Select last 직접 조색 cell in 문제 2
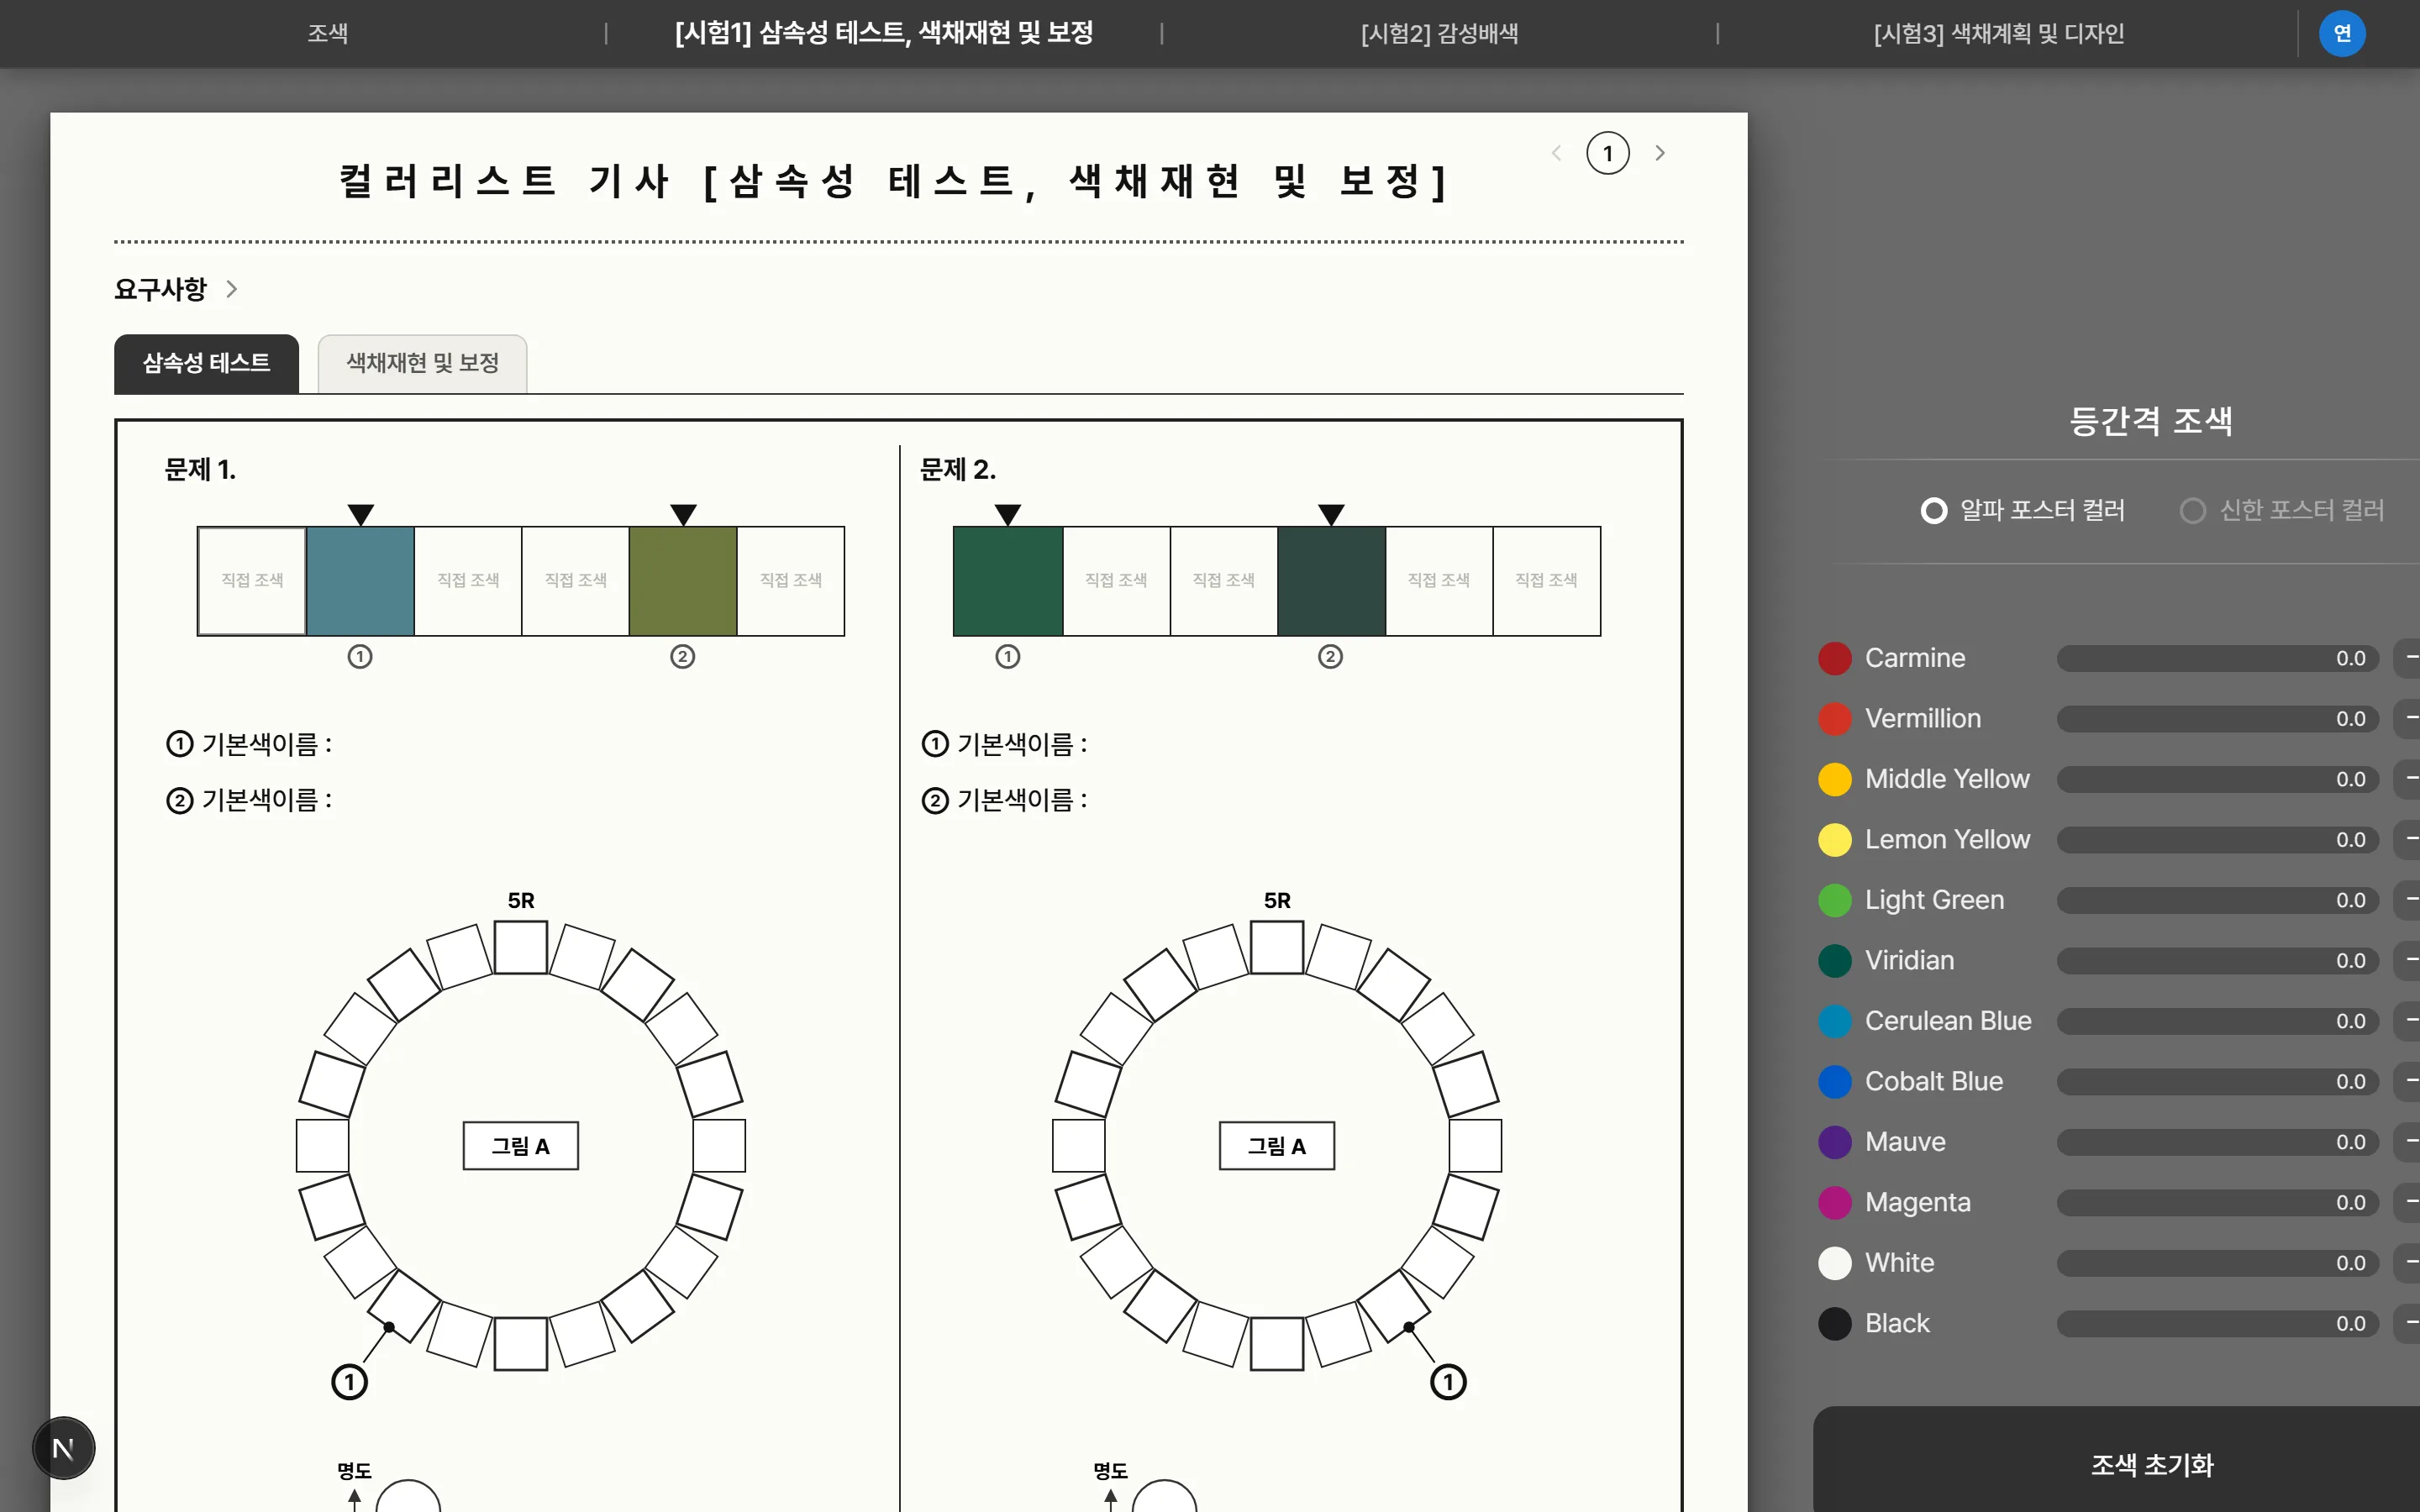Image resolution: width=2420 pixels, height=1512 pixels. click(x=1546, y=581)
